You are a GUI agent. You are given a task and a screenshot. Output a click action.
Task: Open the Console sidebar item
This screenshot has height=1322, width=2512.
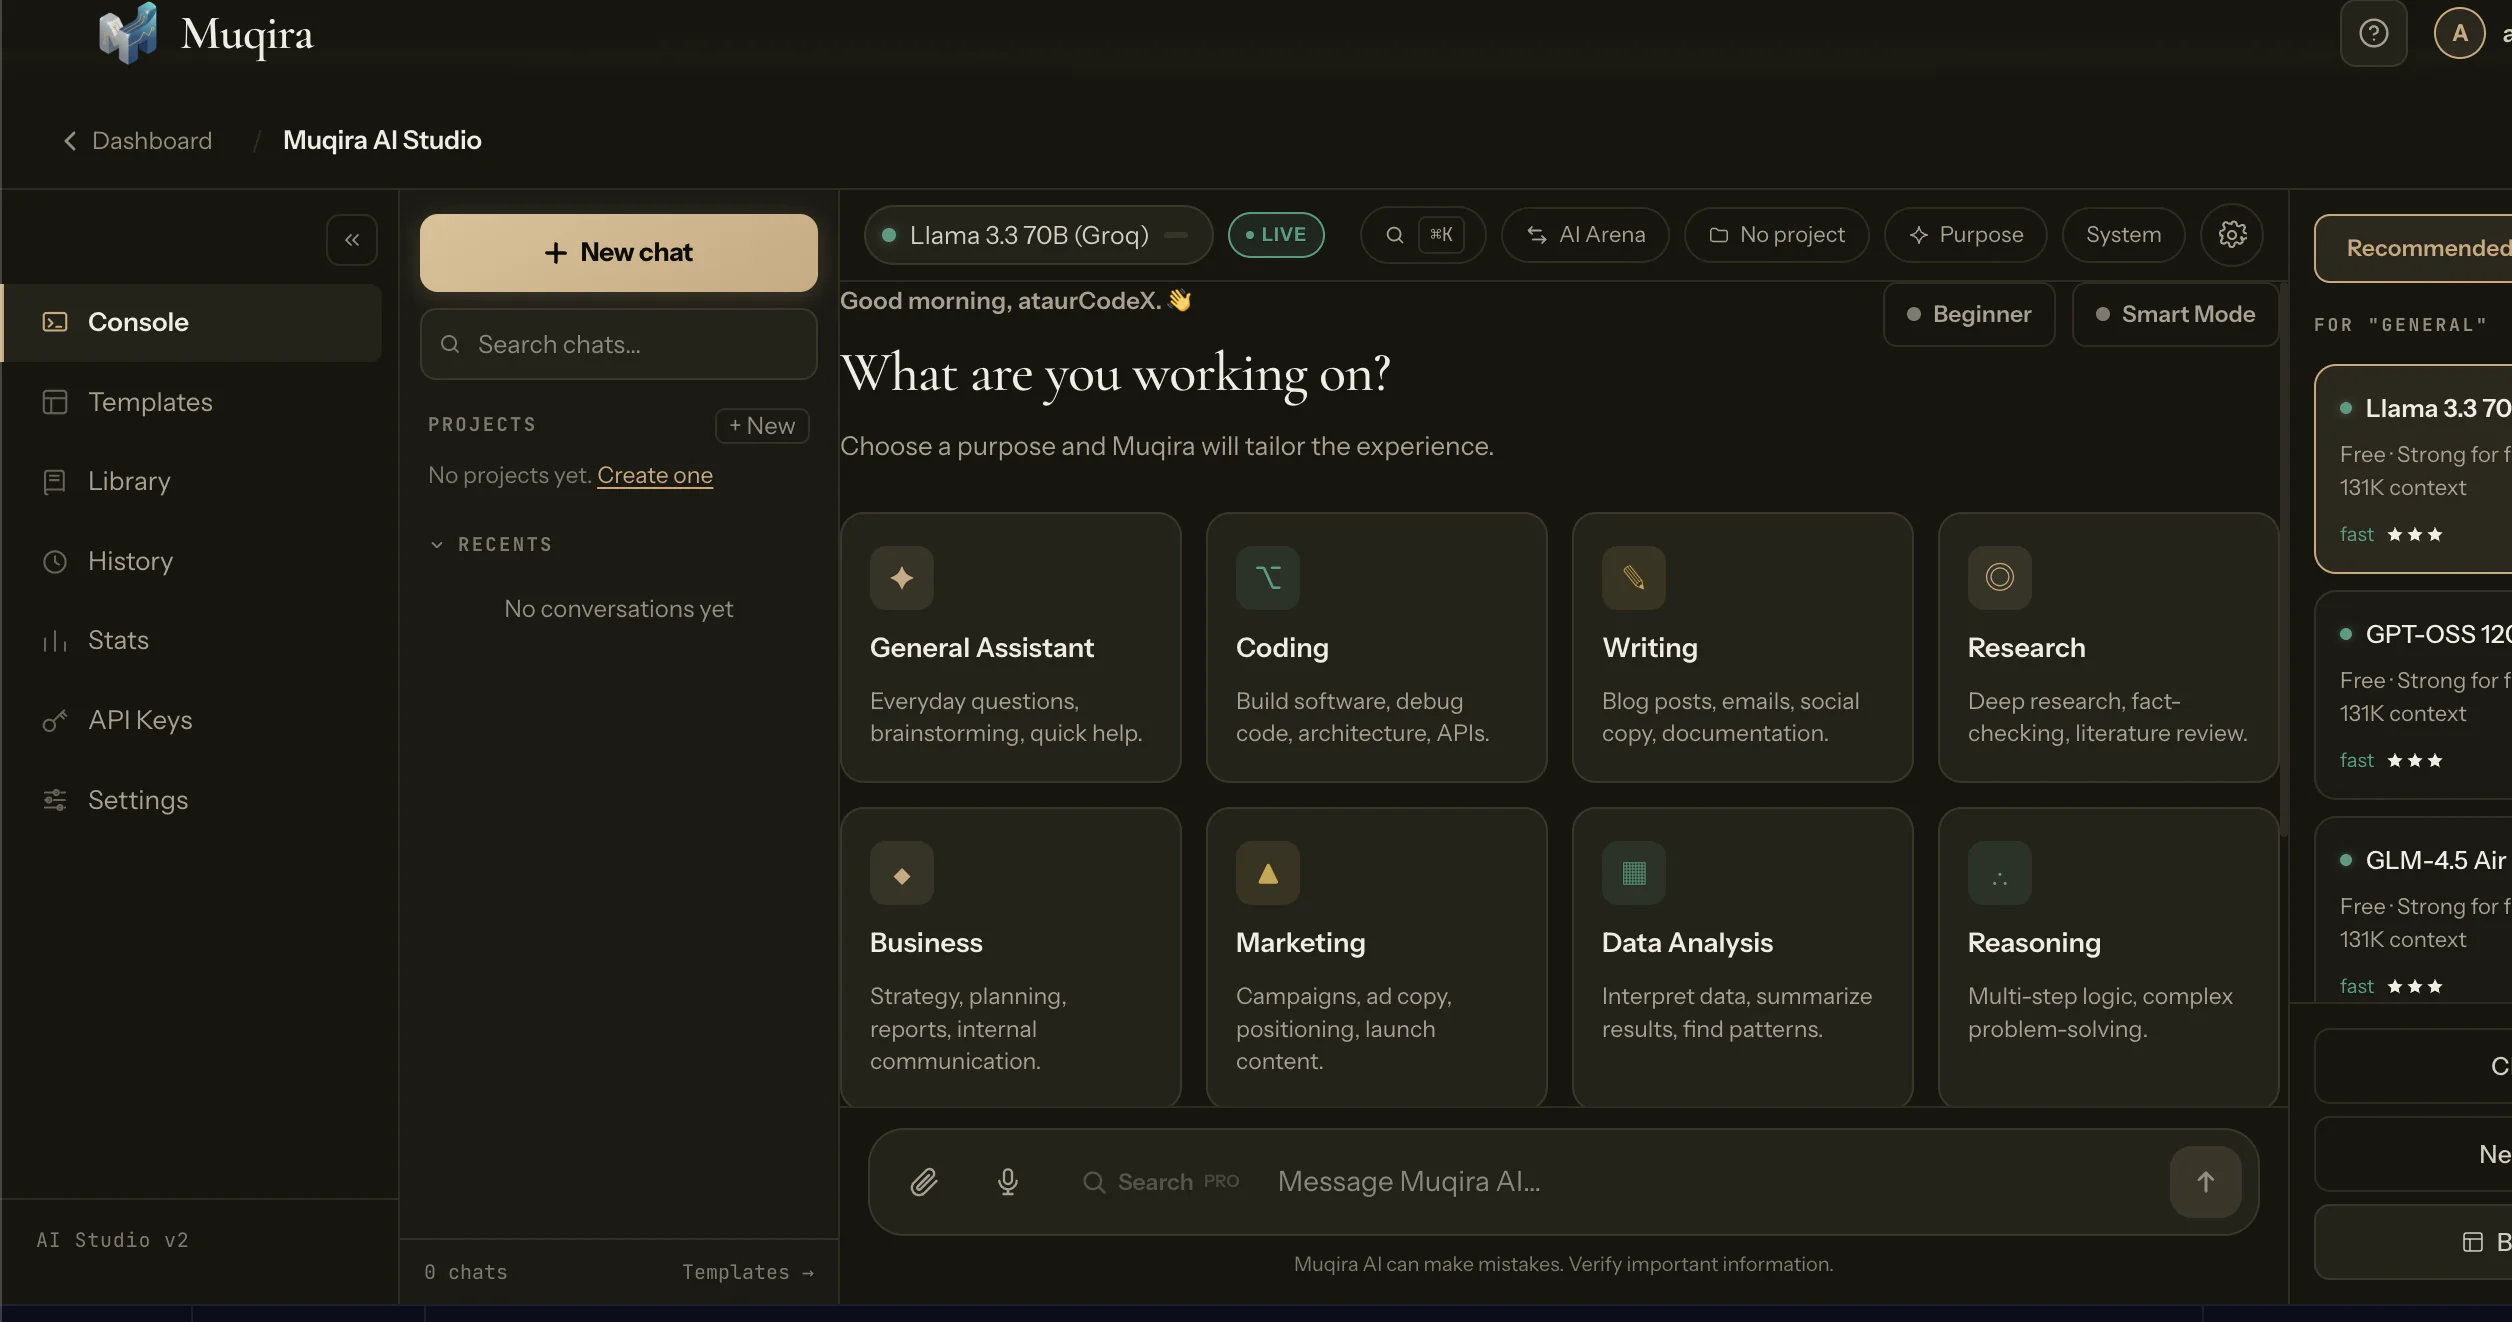click(192, 323)
